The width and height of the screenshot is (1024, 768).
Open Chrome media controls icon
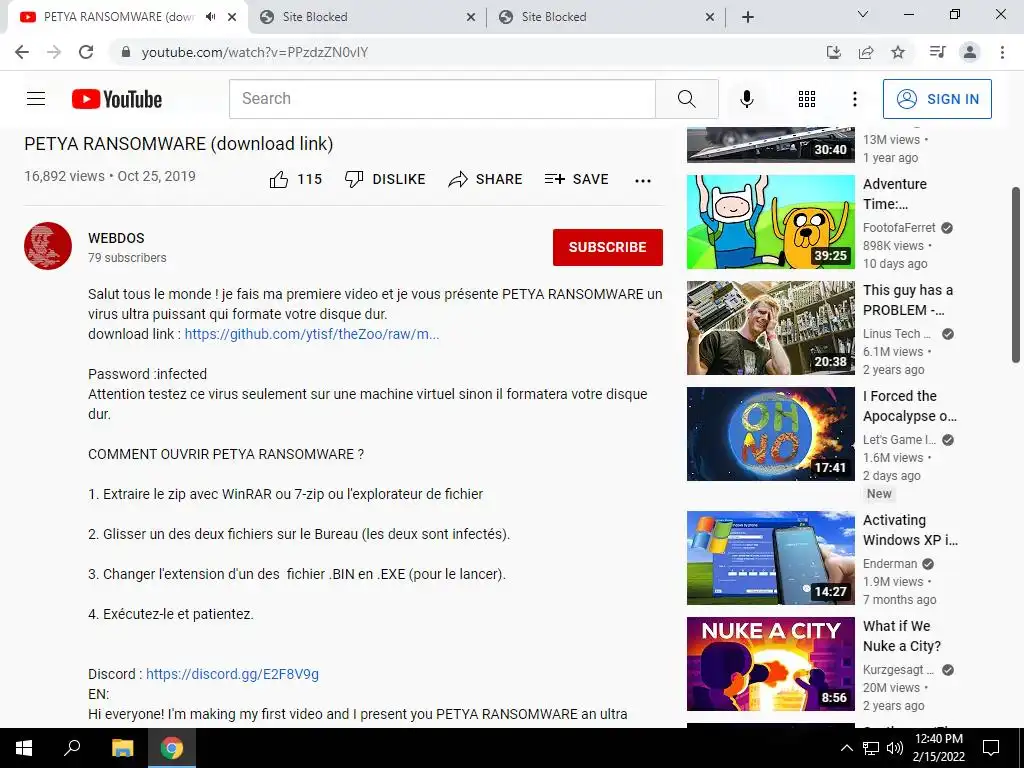(x=938, y=52)
